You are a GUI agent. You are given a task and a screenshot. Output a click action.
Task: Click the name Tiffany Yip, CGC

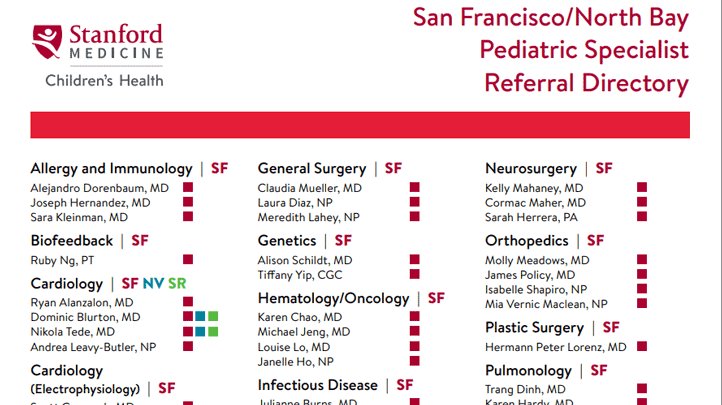(300, 274)
